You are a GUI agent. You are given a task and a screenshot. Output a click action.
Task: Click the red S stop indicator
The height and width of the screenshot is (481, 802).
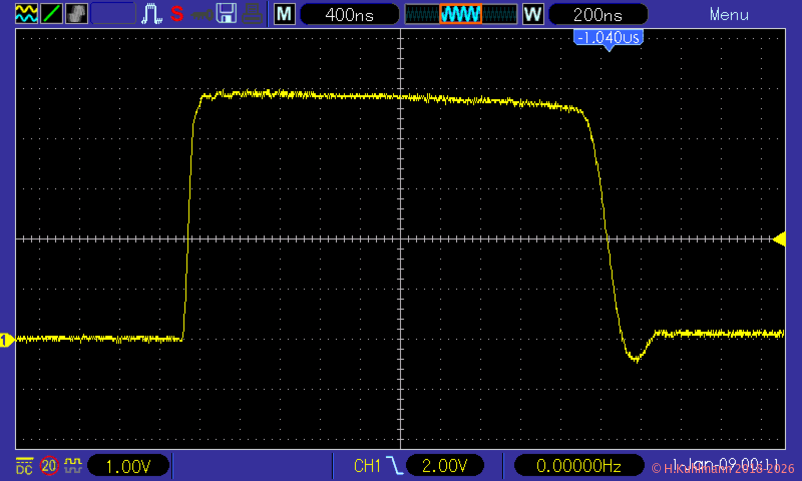tap(176, 14)
